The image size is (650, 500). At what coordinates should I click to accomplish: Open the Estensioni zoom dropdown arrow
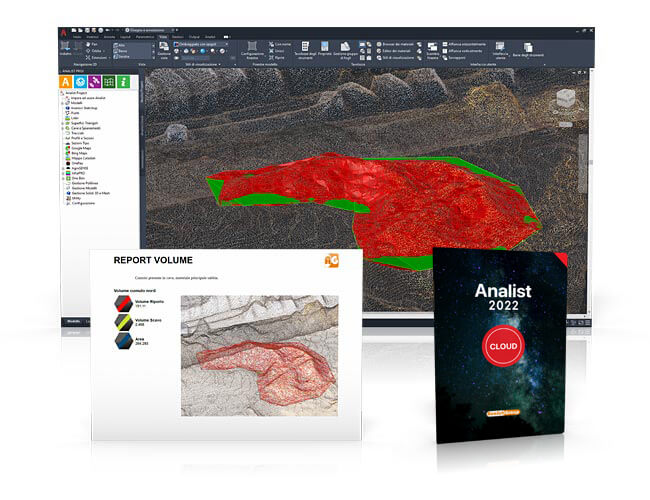point(109,58)
